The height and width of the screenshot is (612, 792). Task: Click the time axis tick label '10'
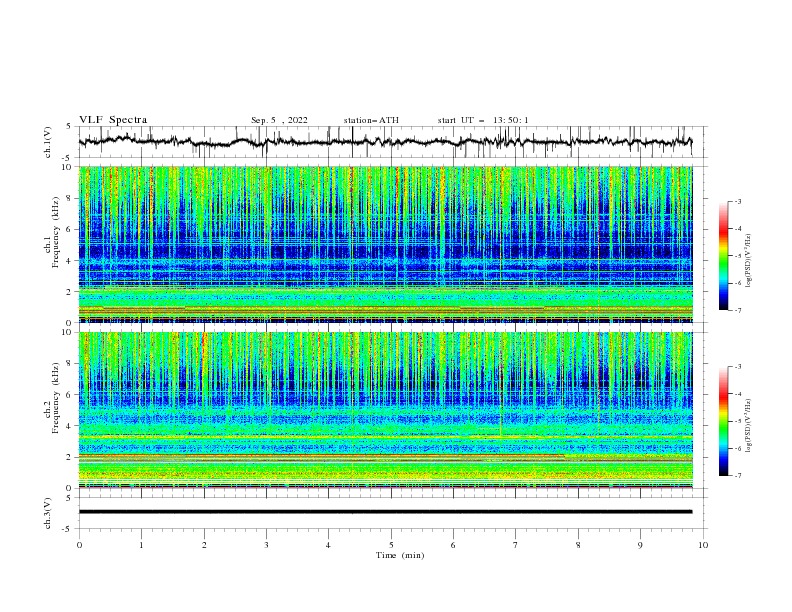tap(703, 545)
